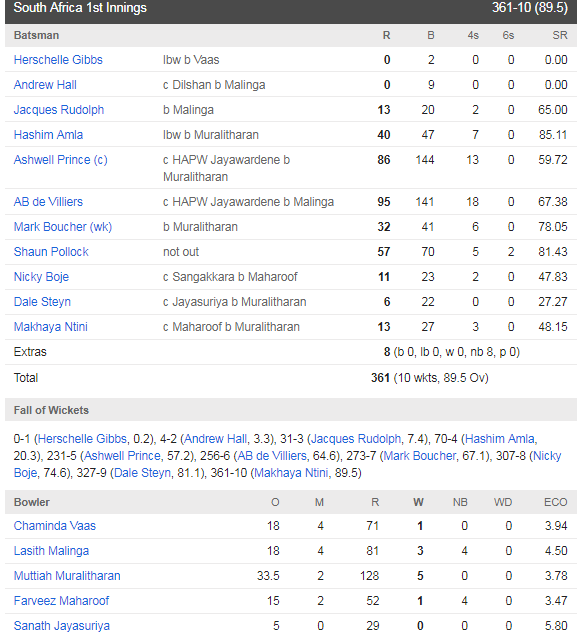
Task: Open AB de Villiers batsman link
Action: [48, 202]
